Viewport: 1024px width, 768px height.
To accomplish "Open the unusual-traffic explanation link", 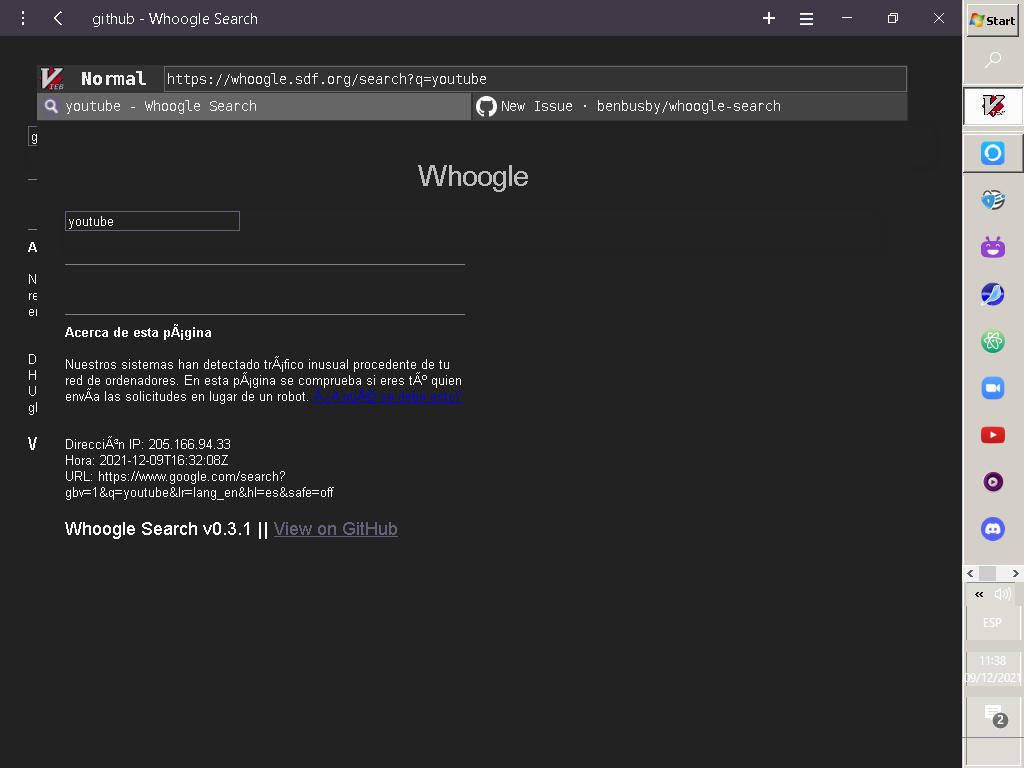I will (387, 396).
